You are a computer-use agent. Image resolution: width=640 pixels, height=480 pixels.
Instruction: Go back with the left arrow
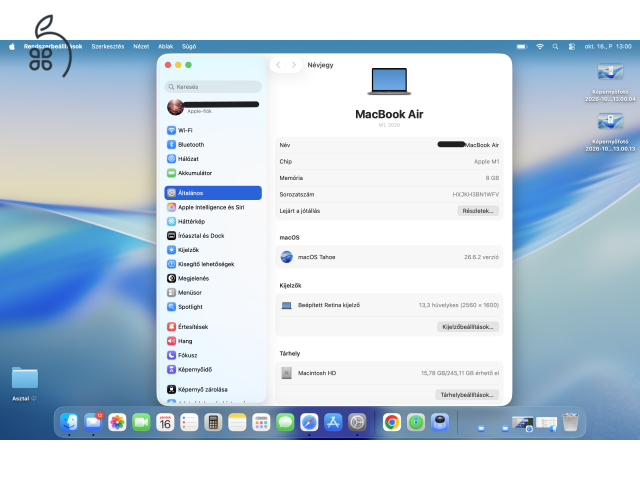click(x=278, y=65)
